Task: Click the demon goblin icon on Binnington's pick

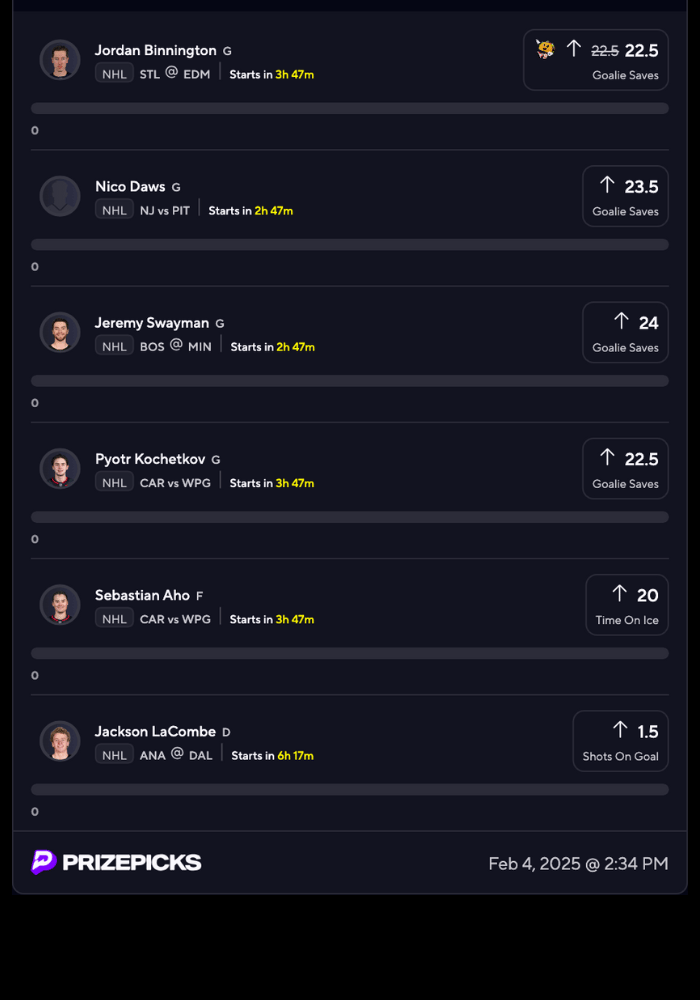Action: coord(545,49)
